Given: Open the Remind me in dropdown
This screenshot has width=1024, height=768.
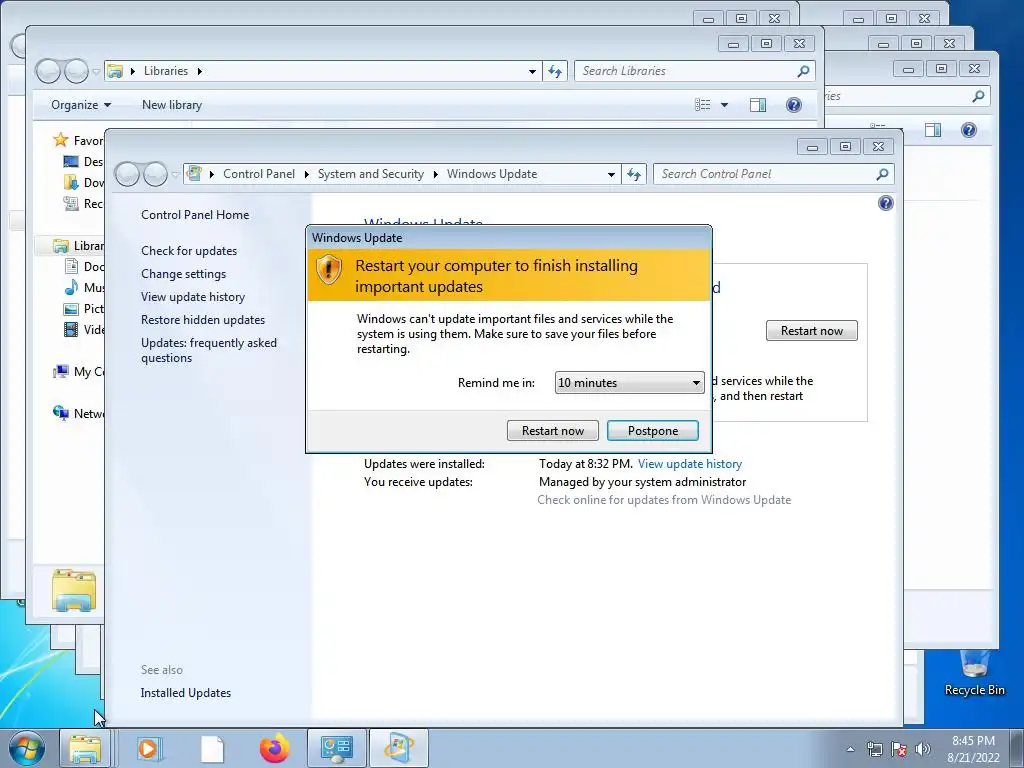Looking at the screenshot, I should pyautogui.click(x=630, y=383).
